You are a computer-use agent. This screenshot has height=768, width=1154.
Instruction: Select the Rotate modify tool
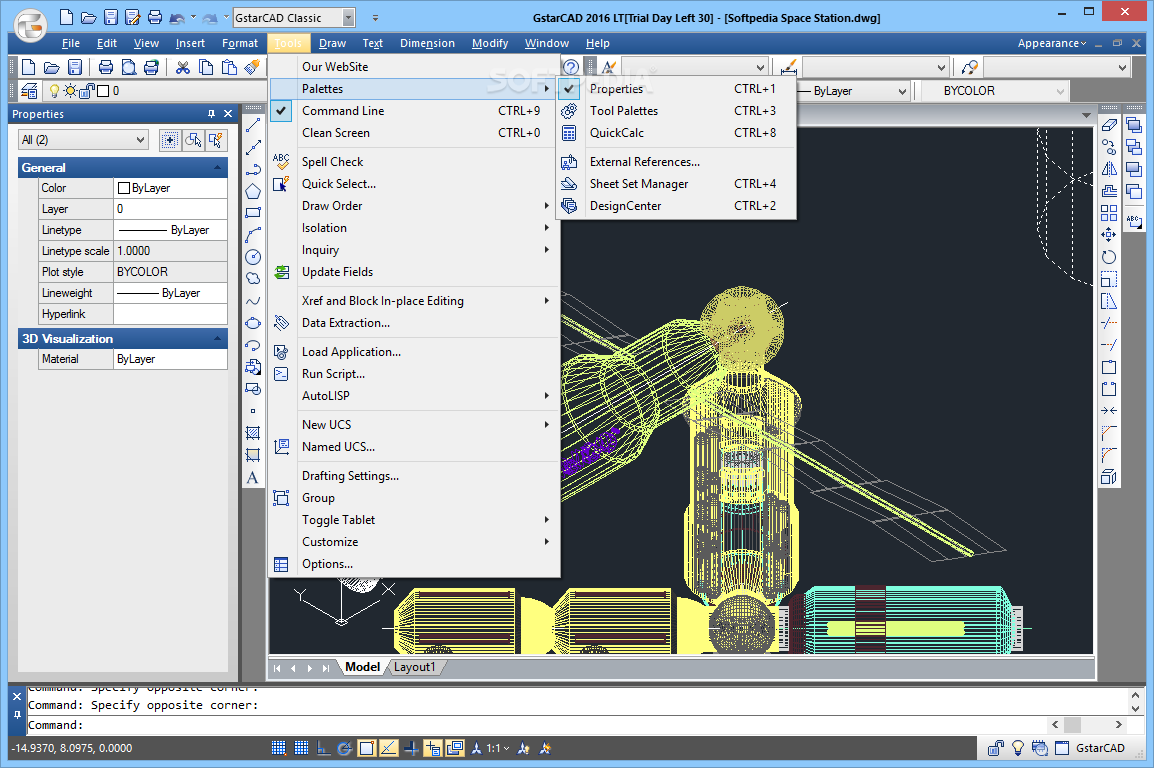(x=1109, y=257)
